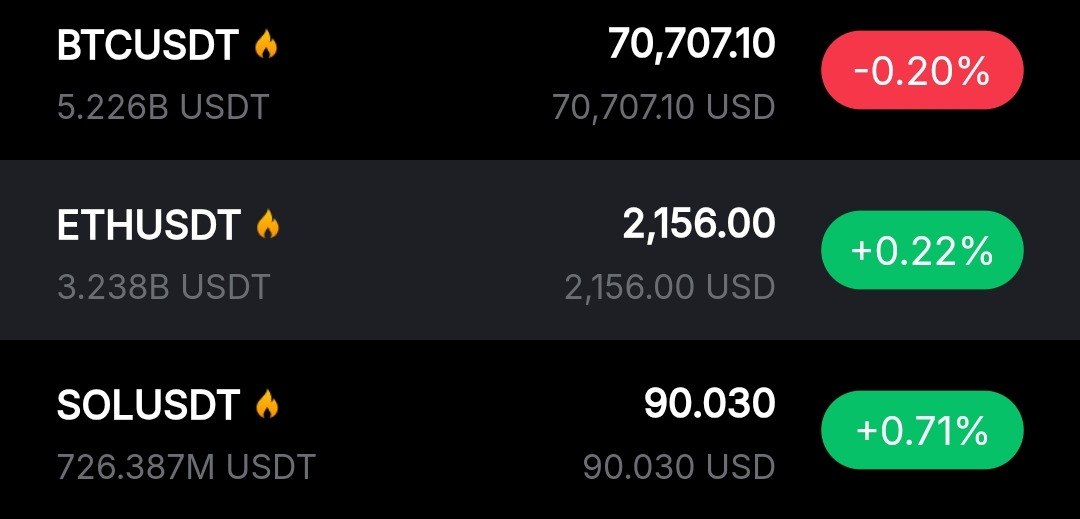Click the flame icon beside ETHUSDT
This screenshot has height=519, width=1080.
click(x=268, y=225)
